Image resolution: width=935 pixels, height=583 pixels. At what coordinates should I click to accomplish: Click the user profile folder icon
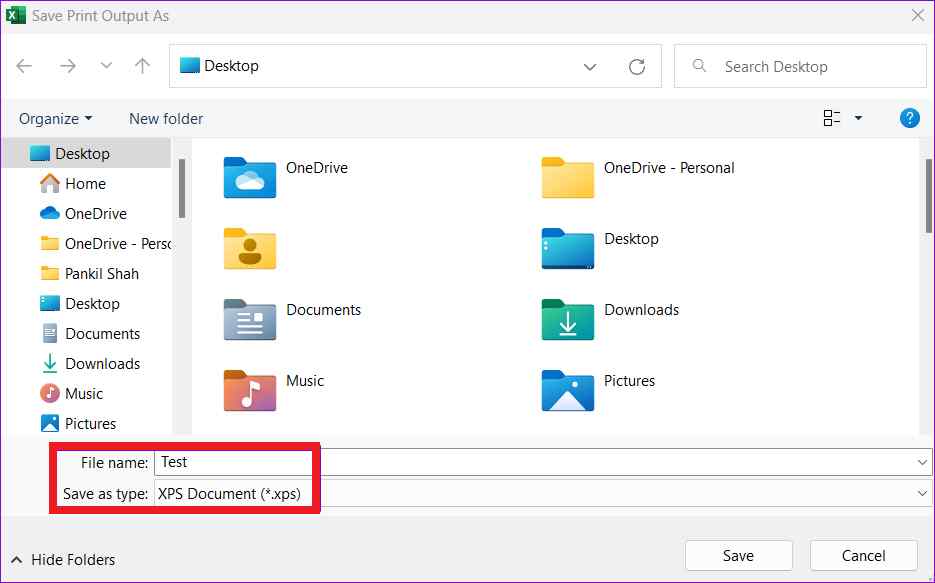tap(250, 249)
